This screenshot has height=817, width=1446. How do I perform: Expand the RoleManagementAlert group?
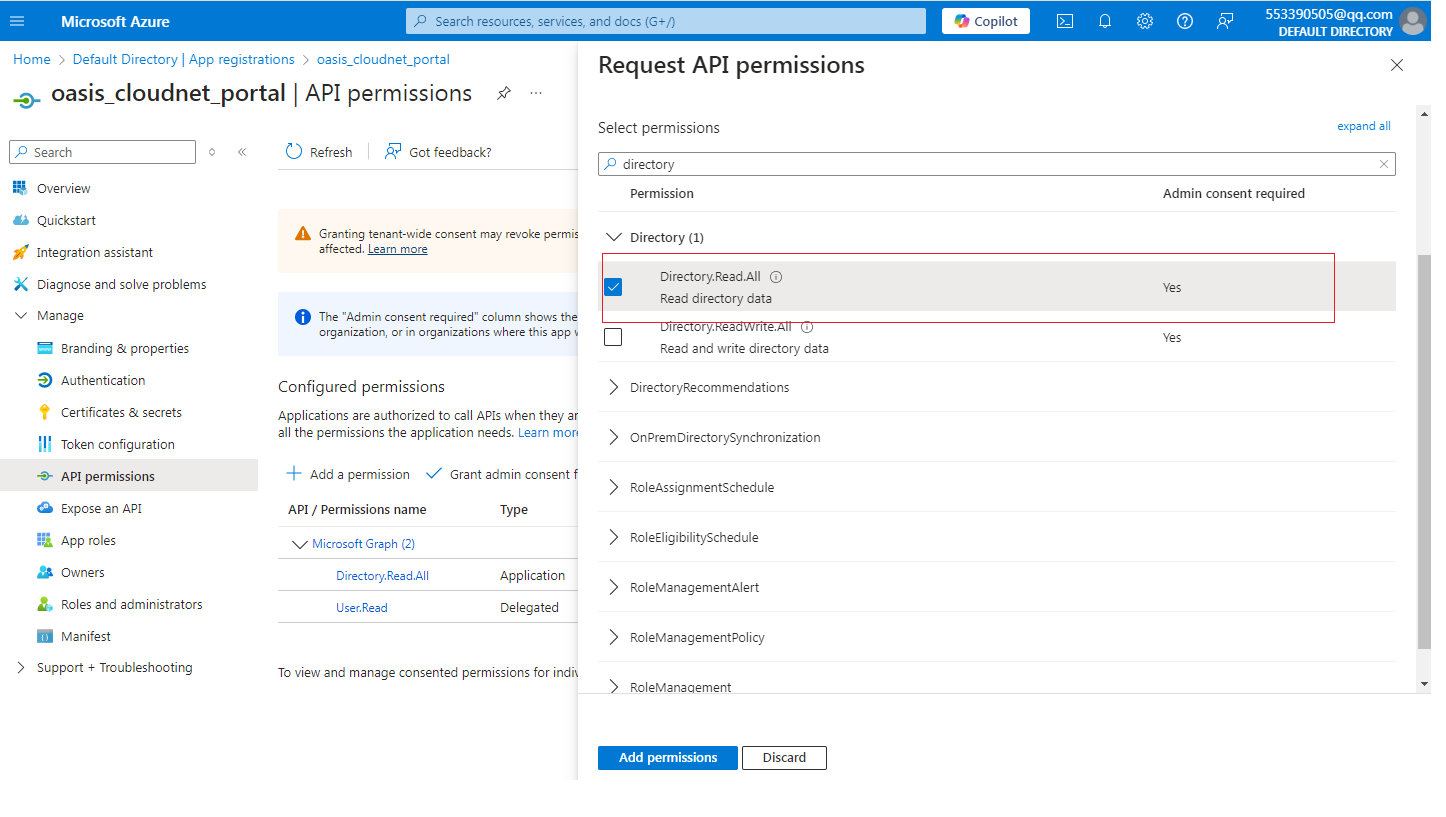(x=614, y=587)
